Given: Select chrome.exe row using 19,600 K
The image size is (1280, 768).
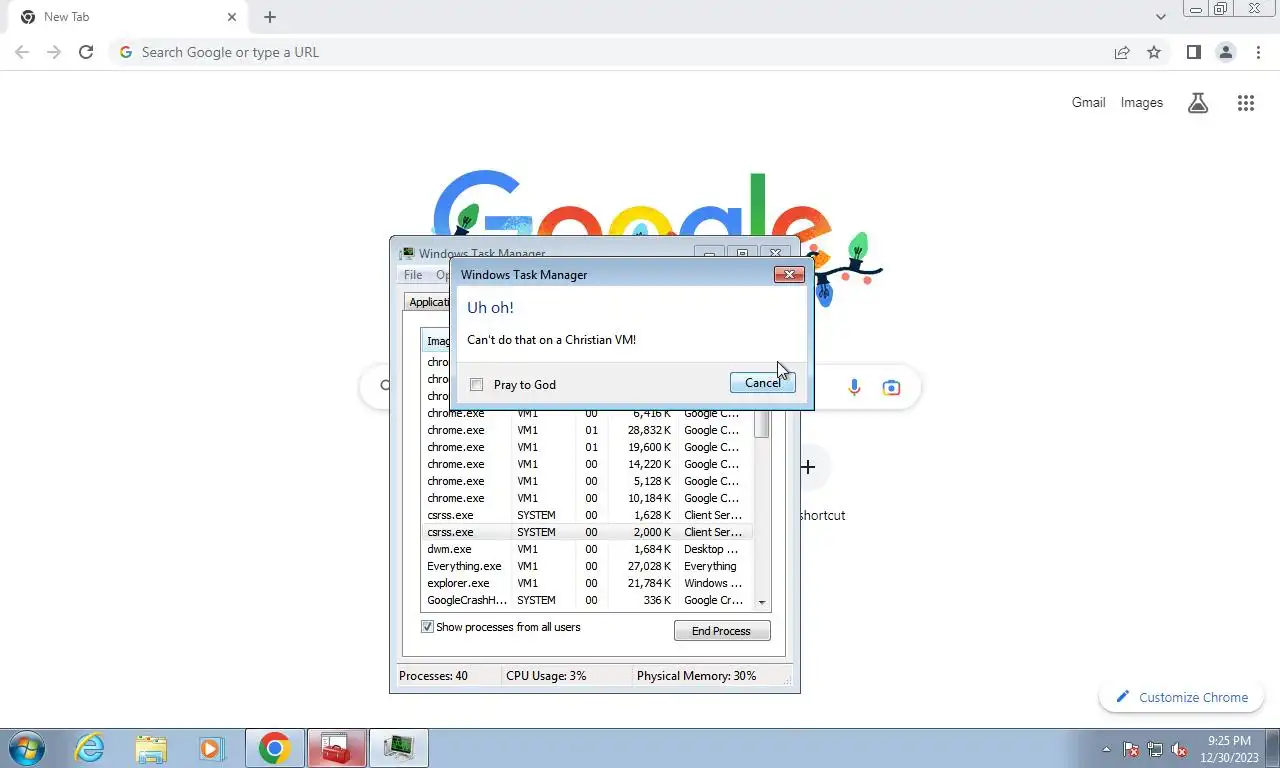Looking at the screenshot, I should tap(587, 447).
